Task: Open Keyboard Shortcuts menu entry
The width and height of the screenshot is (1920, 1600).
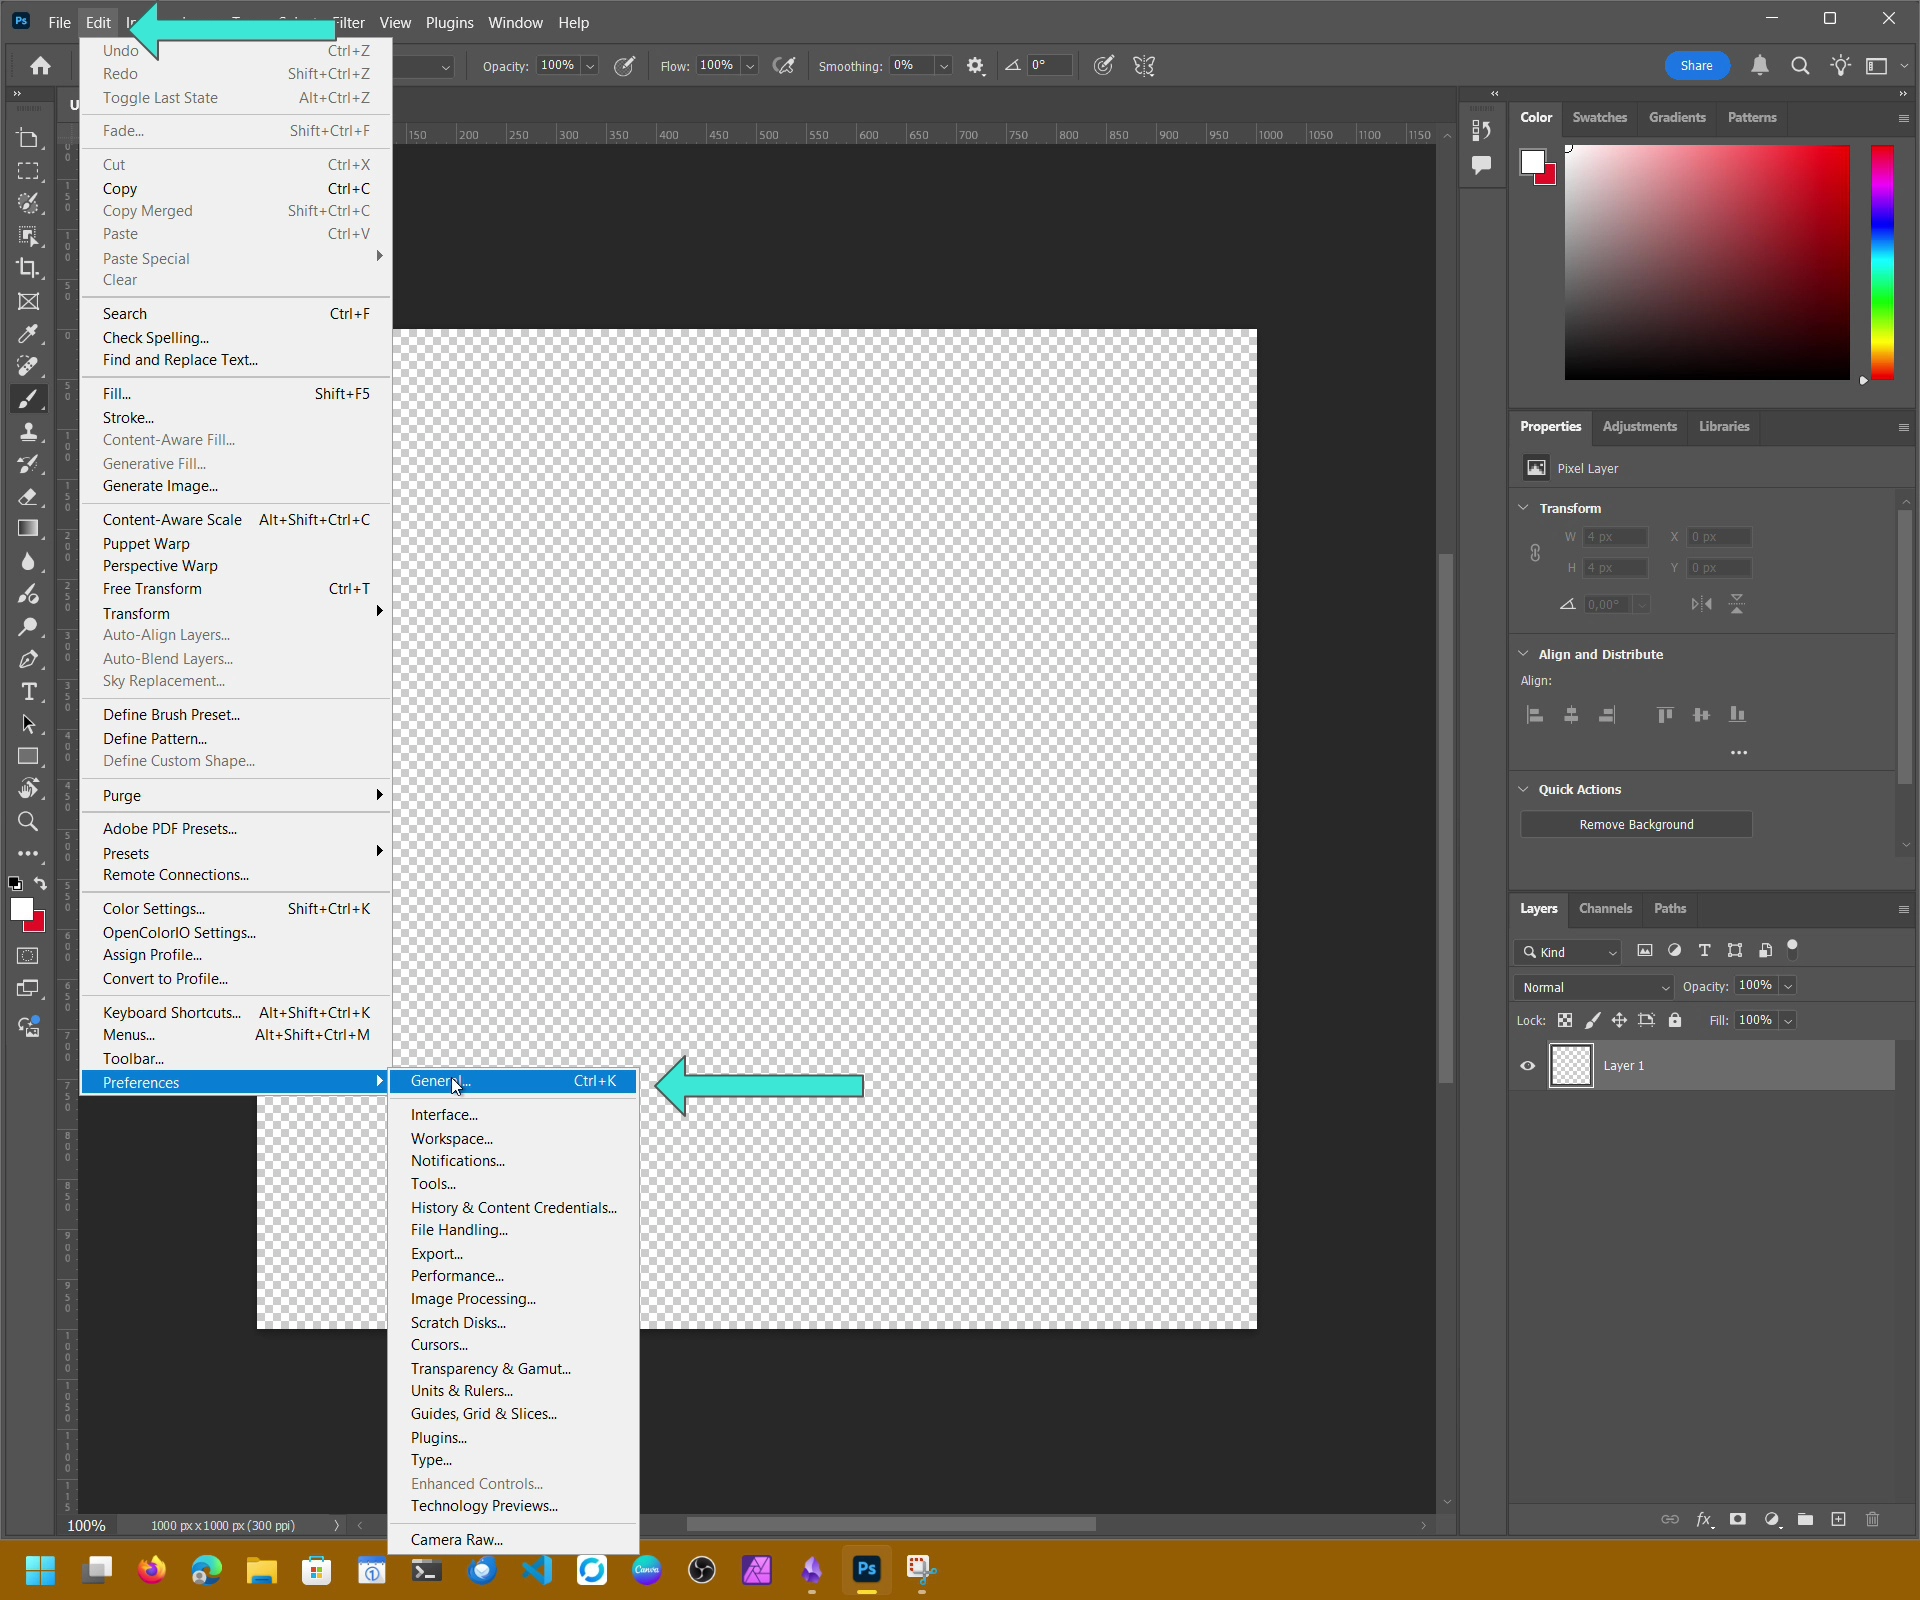Action: point(236,1013)
